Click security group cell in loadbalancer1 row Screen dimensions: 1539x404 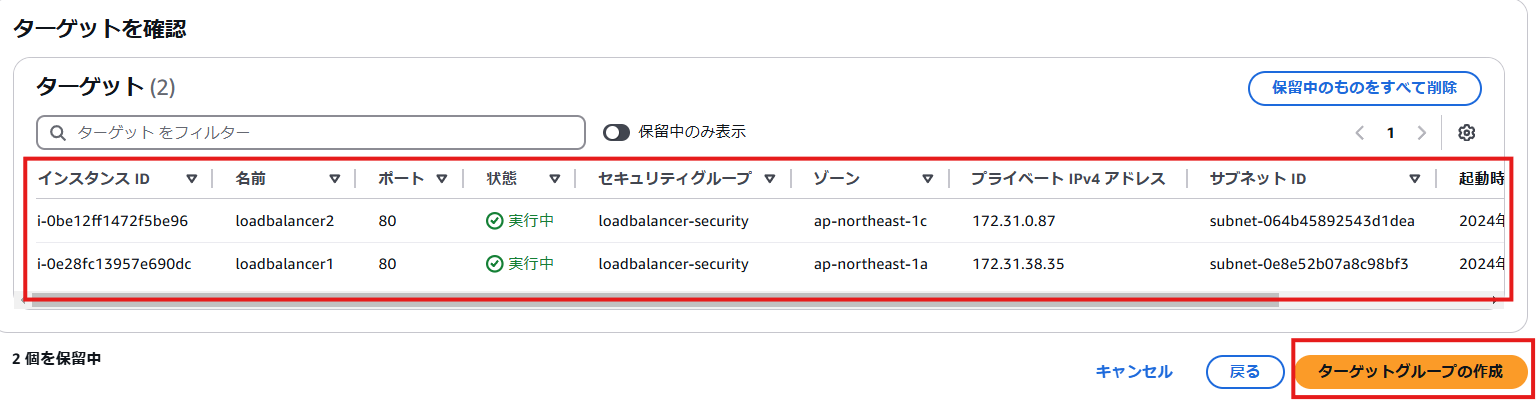point(673,264)
